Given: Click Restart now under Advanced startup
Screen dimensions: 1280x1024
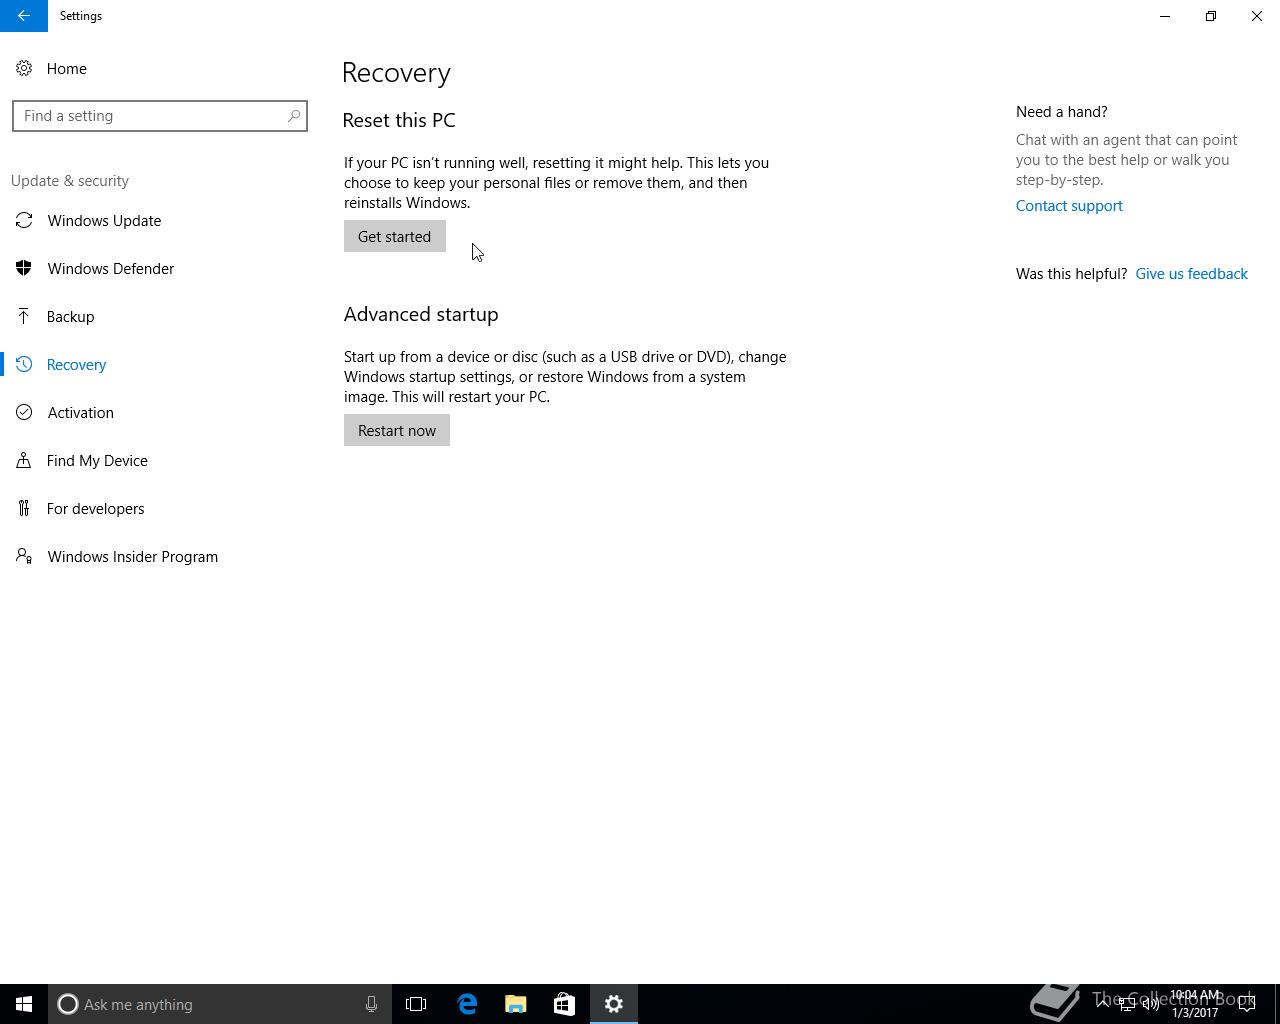Looking at the screenshot, I should click(x=396, y=430).
